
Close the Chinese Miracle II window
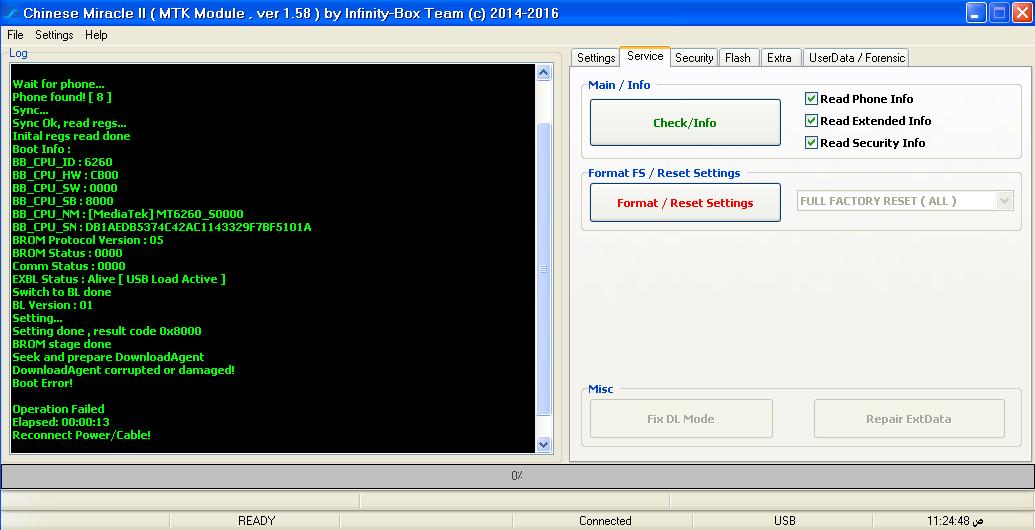tap(1020, 13)
